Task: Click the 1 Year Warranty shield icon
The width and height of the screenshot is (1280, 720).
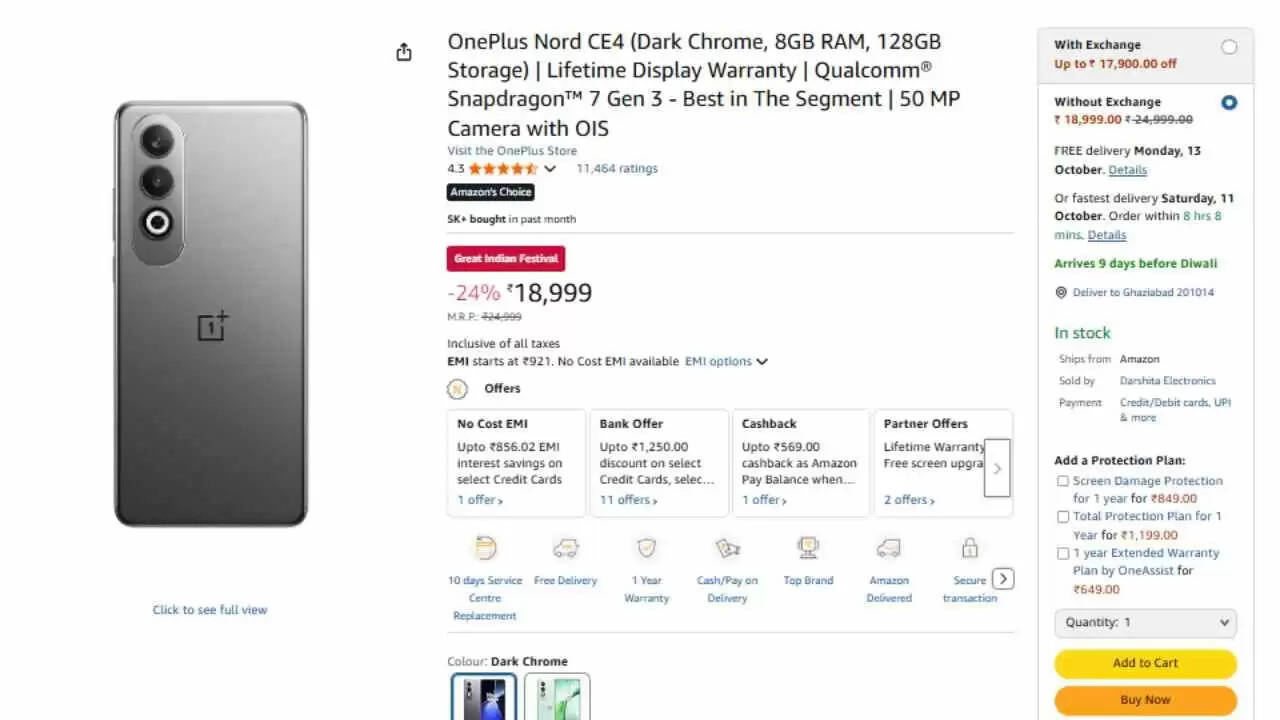Action: click(647, 548)
